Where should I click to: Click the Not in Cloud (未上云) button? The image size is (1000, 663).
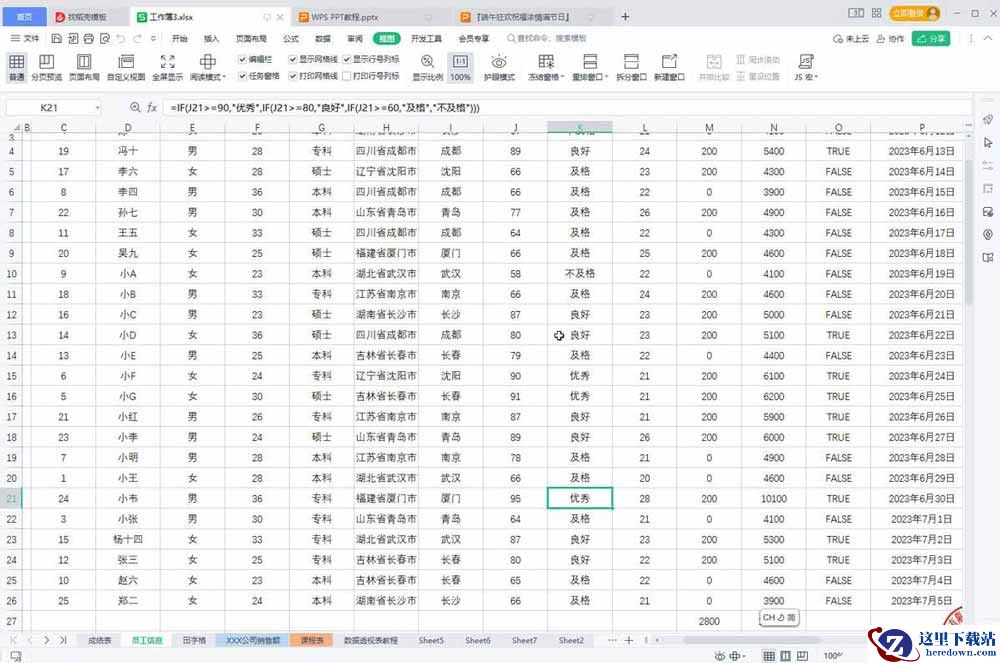click(x=851, y=39)
